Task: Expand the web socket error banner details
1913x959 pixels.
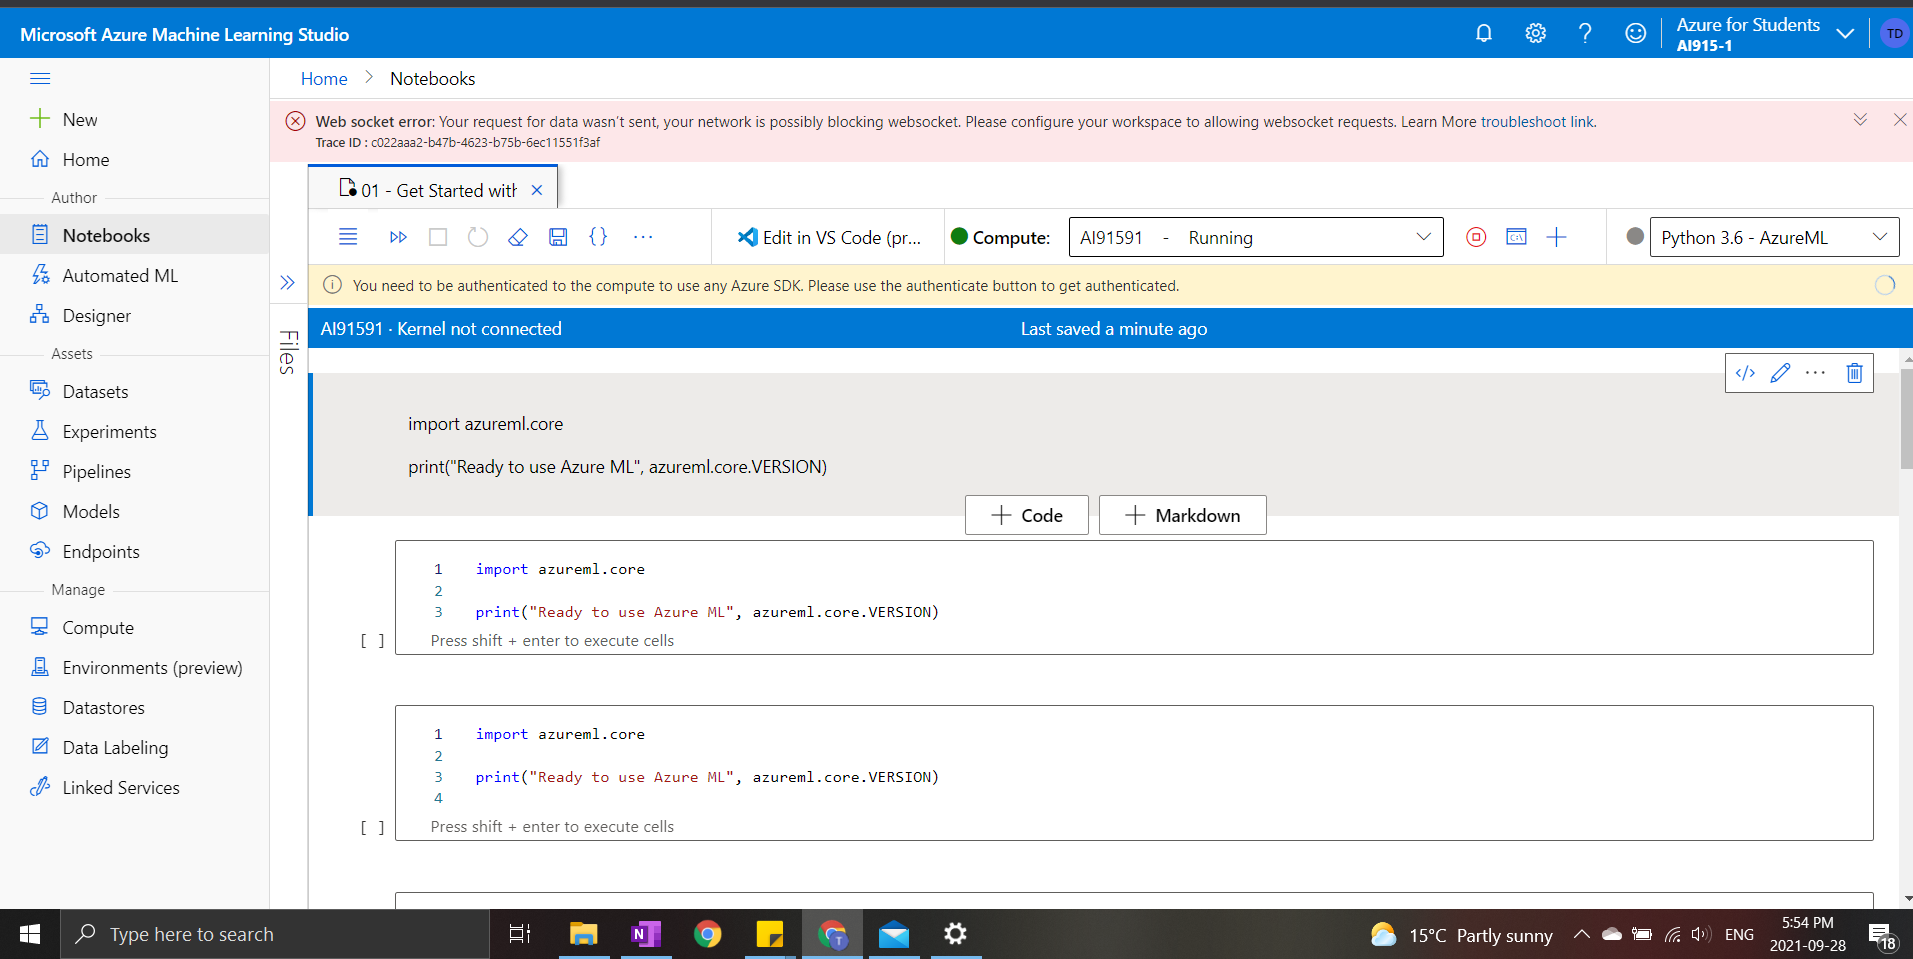Action: [1860, 119]
